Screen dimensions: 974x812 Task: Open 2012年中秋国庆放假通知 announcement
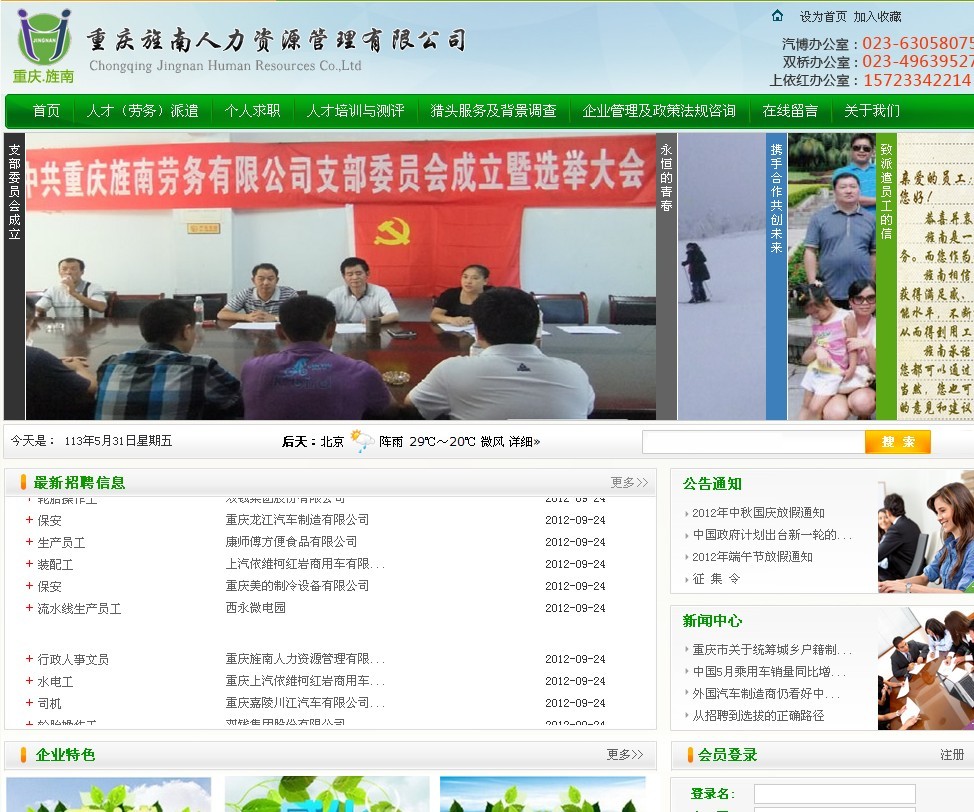point(758,513)
